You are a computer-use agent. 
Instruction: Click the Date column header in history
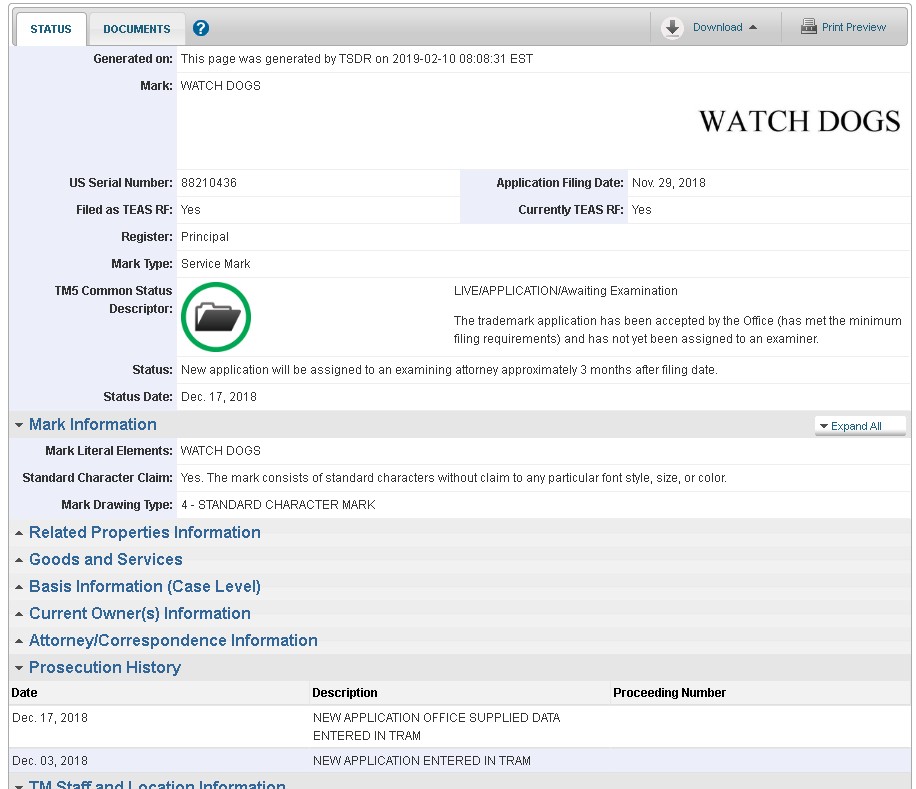pyautogui.click(x=25, y=693)
